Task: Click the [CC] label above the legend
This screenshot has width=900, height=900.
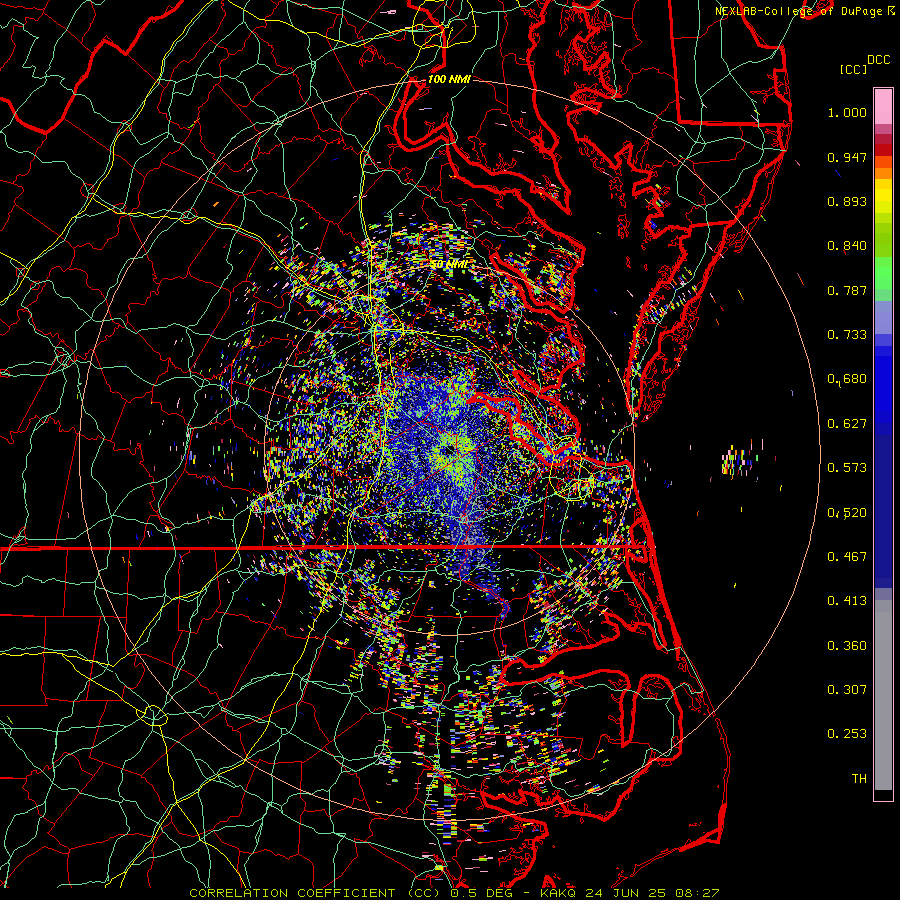Action: (x=854, y=69)
